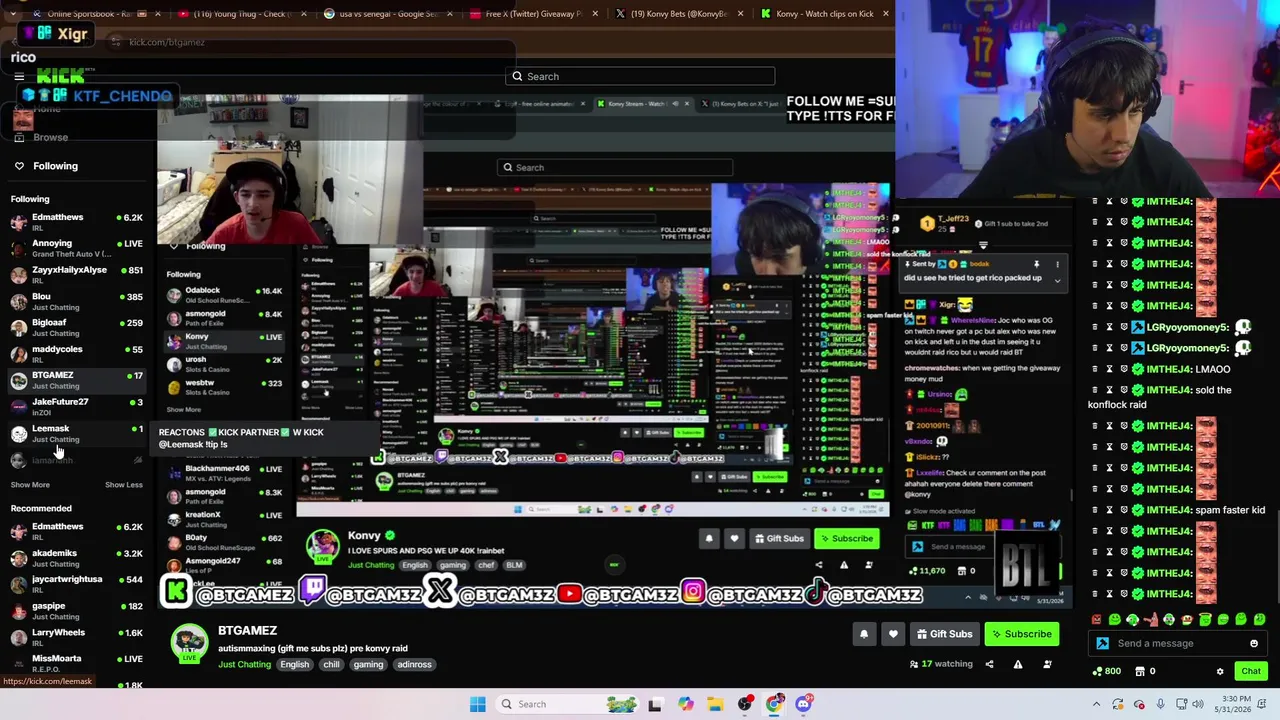
Task: Switch to Chrome on the taskbar
Action: click(775, 704)
